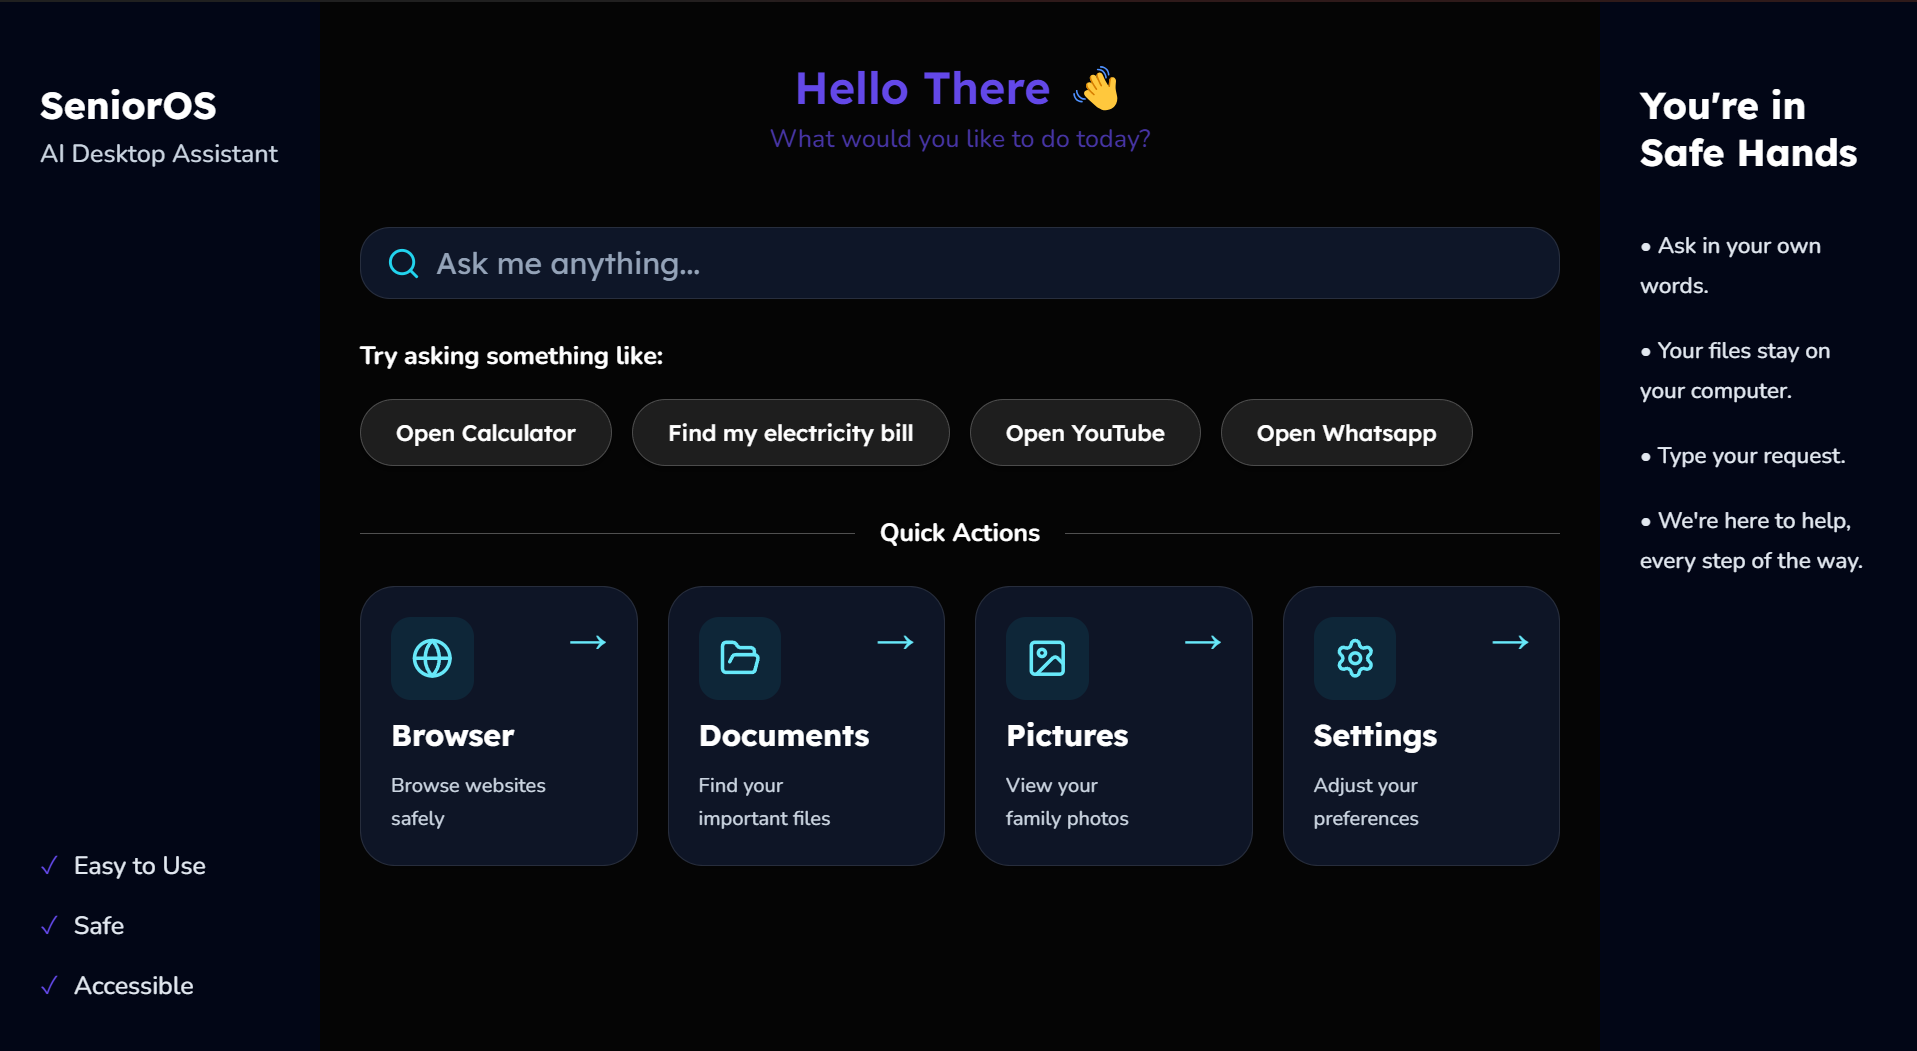Click the Quick Actions heading

[x=960, y=533]
